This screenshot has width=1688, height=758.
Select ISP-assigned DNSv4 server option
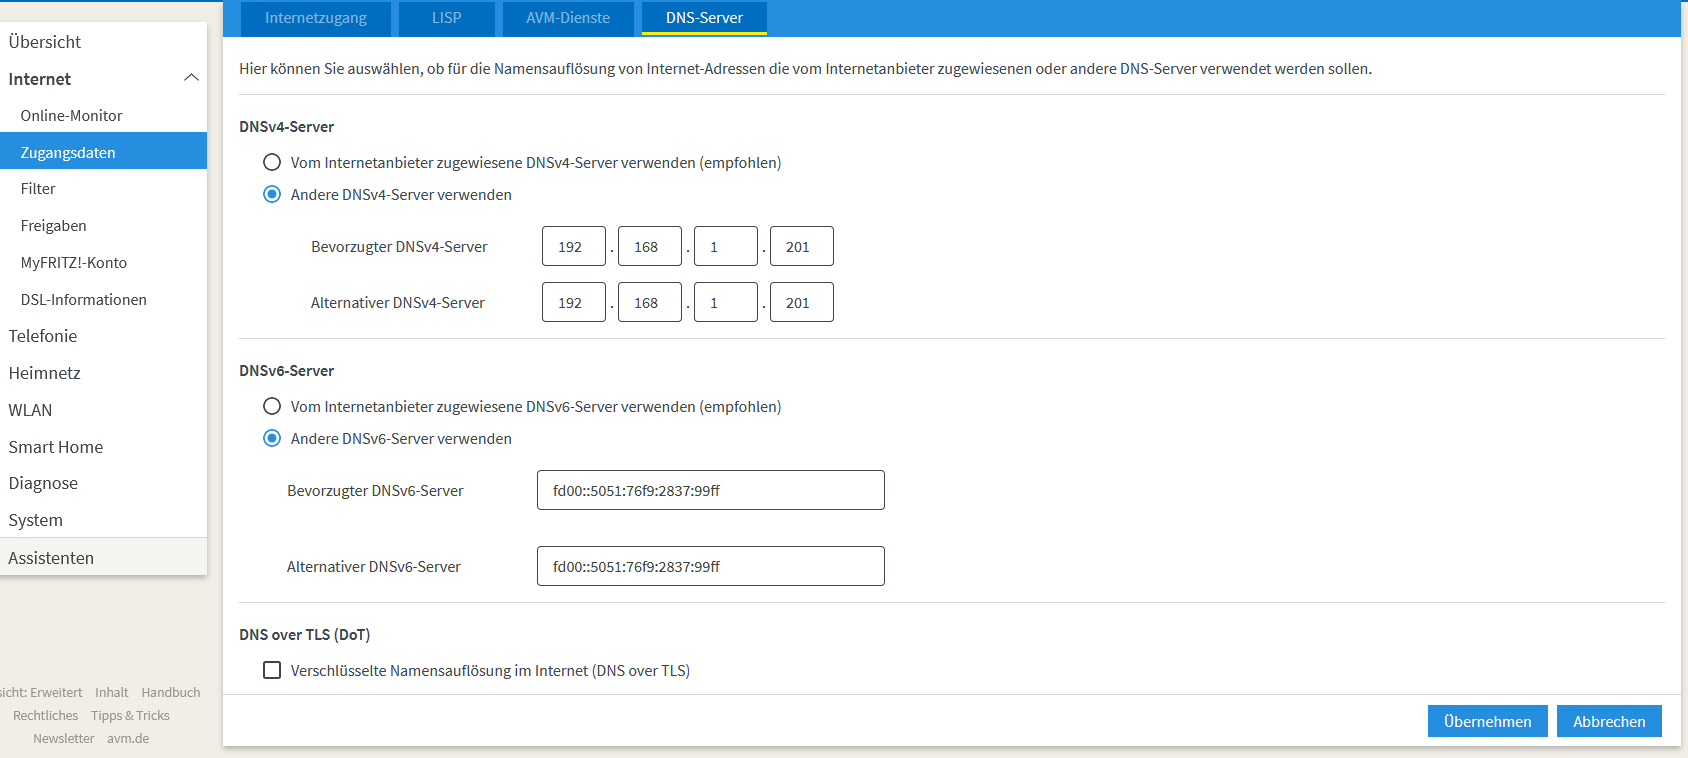coord(272,162)
